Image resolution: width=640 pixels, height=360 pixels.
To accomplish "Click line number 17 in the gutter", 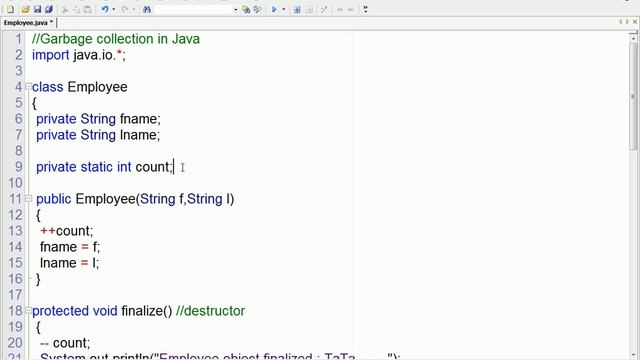I will 16,295.
